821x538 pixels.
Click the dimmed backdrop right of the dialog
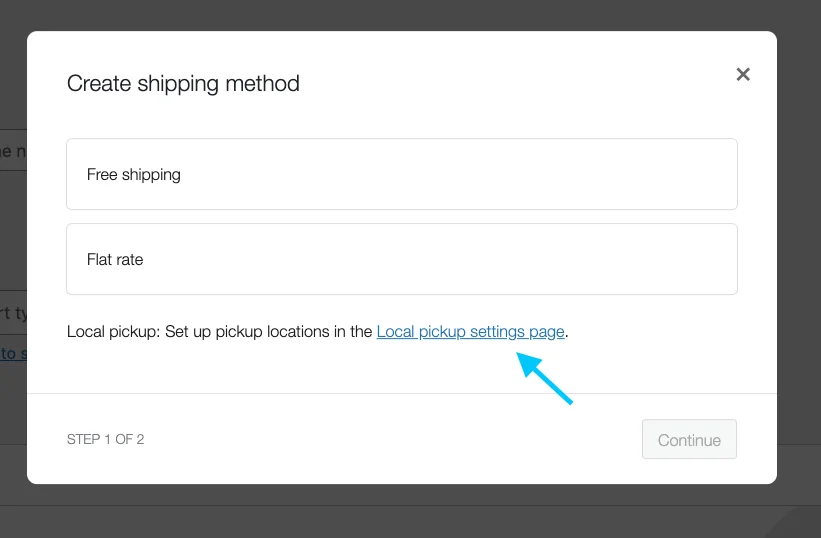click(799, 262)
